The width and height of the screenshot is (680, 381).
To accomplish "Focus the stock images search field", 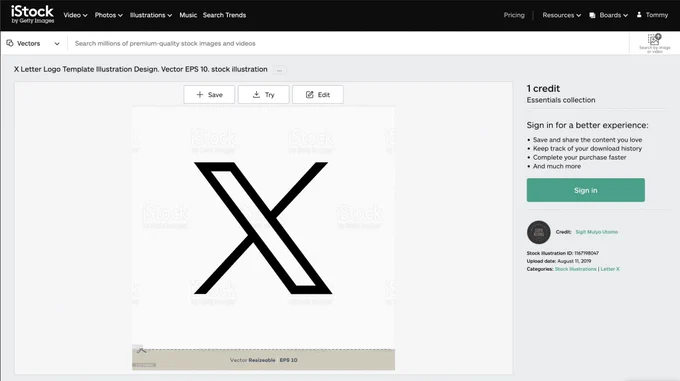I will (x=347, y=43).
